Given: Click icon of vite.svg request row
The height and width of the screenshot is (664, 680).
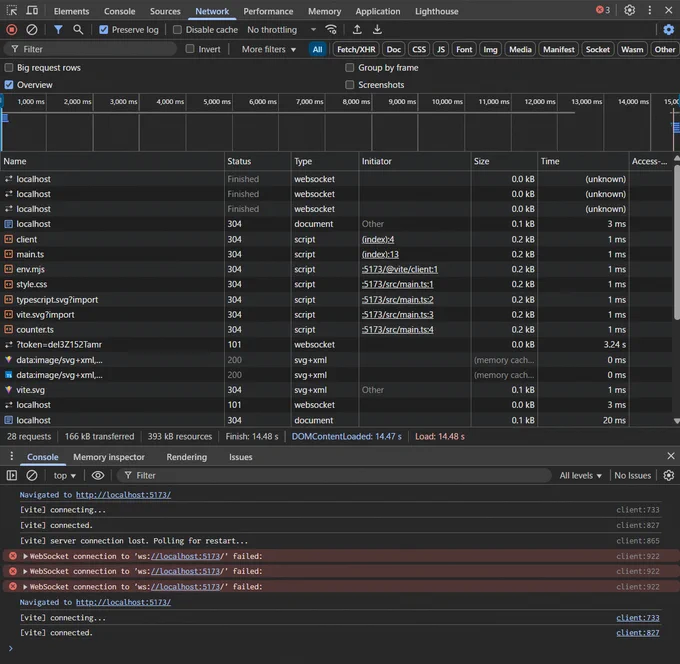Looking at the screenshot, I should [8, 389].
